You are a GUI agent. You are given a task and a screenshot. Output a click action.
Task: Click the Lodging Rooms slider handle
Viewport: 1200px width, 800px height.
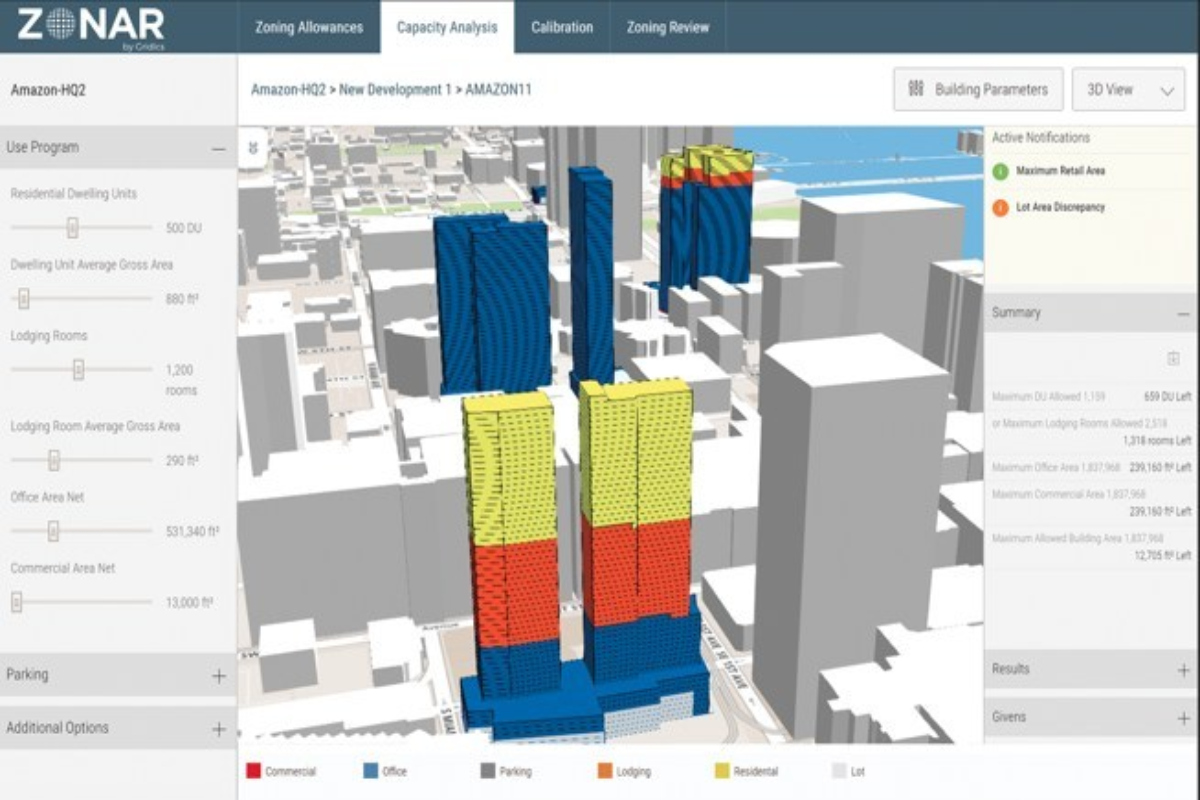pyautogui.click(x=78, y=369)
